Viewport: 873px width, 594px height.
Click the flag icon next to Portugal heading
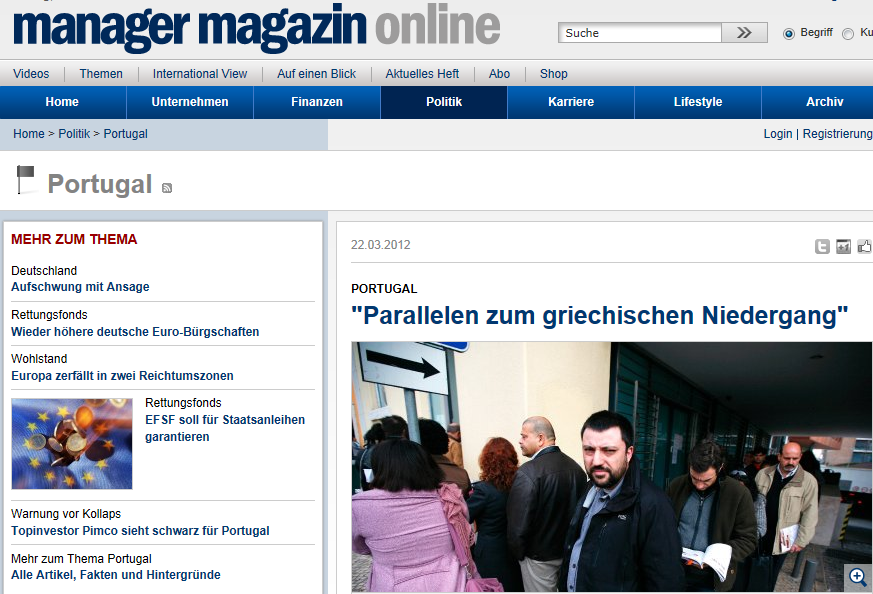pyautogui.click(x=25, y=181)
